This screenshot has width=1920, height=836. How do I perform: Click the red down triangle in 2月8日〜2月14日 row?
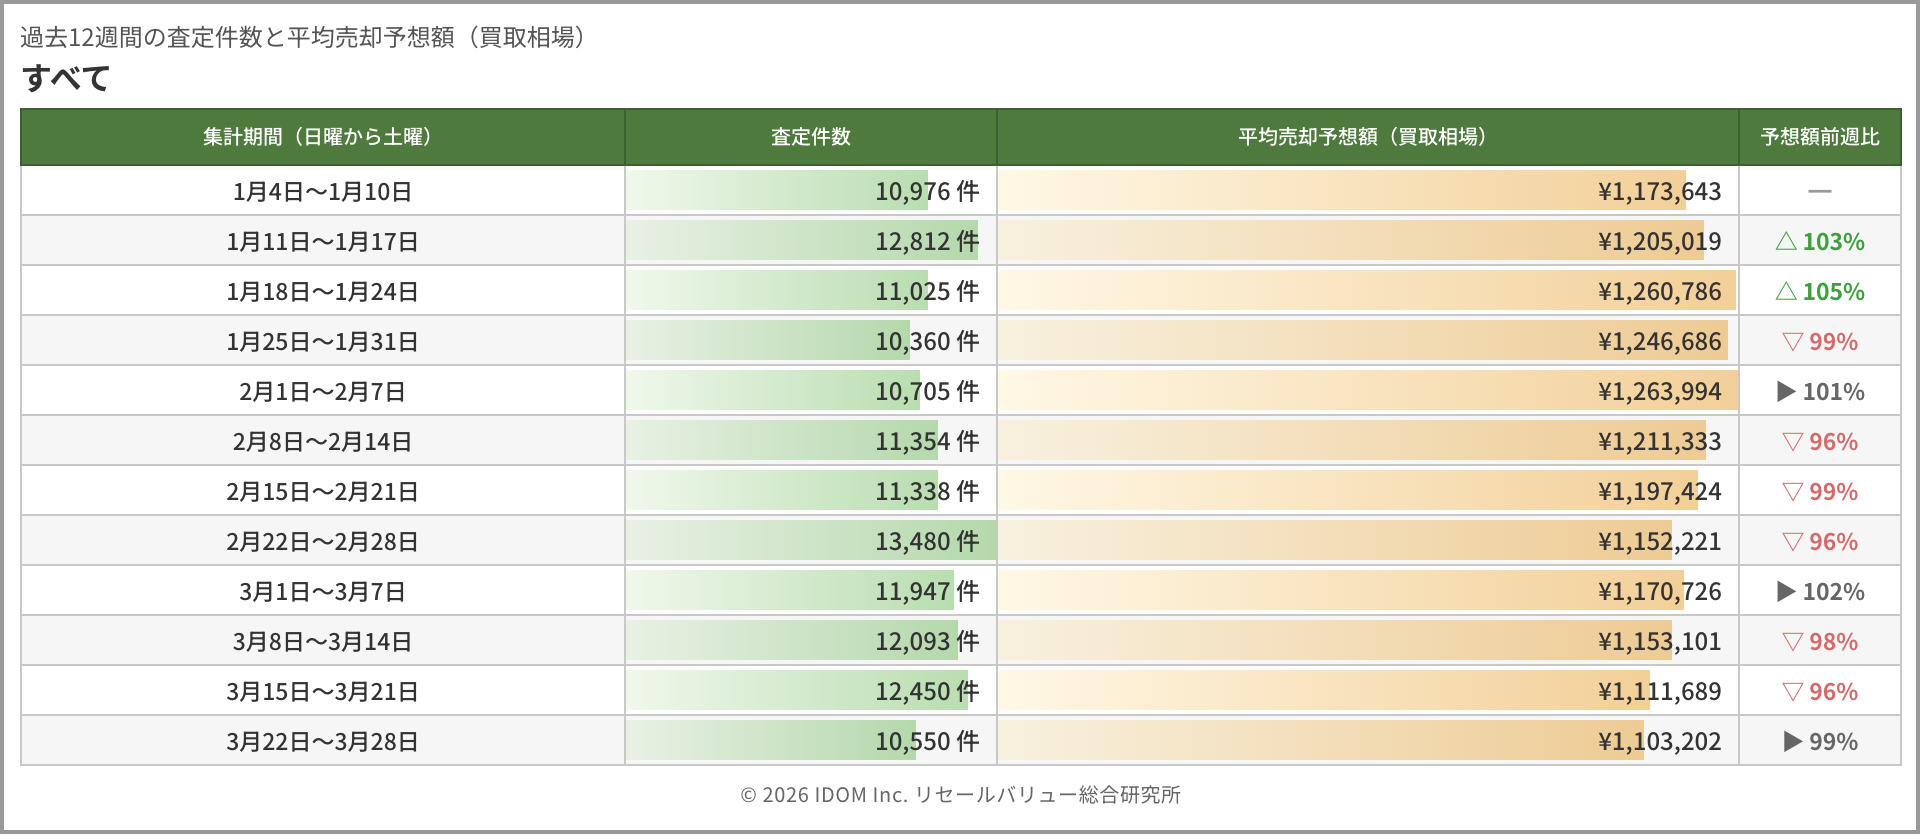(1792, 441)
